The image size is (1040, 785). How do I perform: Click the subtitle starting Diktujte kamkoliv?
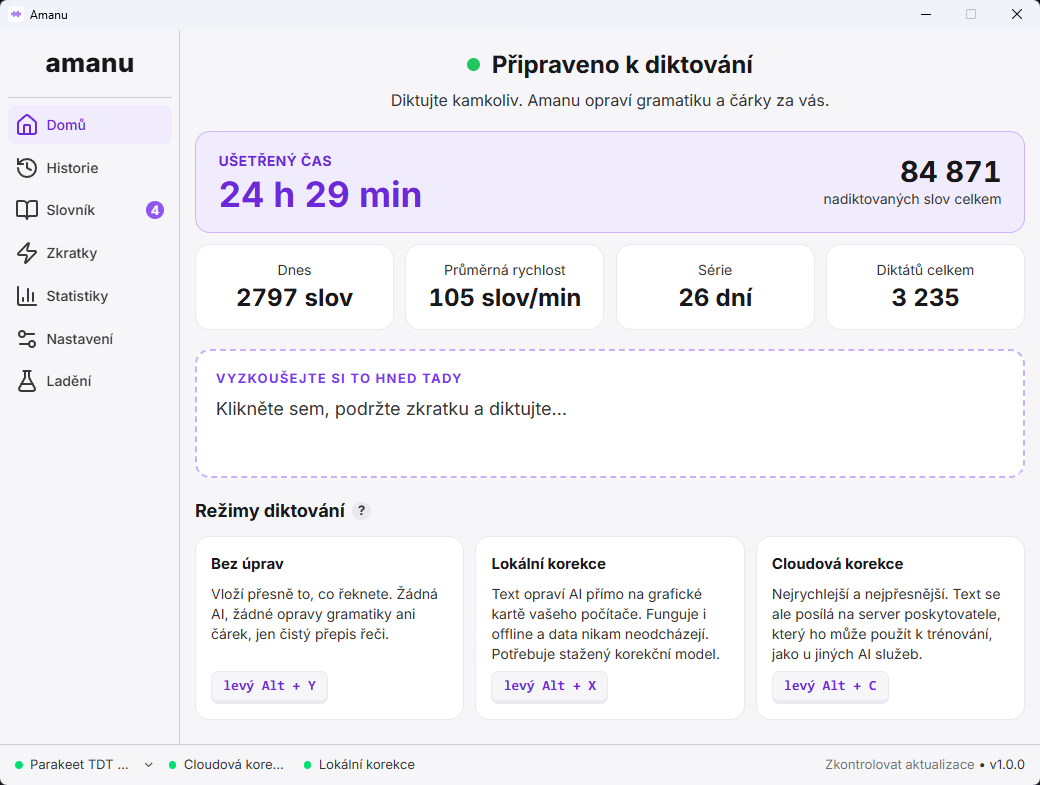(610, 101)
